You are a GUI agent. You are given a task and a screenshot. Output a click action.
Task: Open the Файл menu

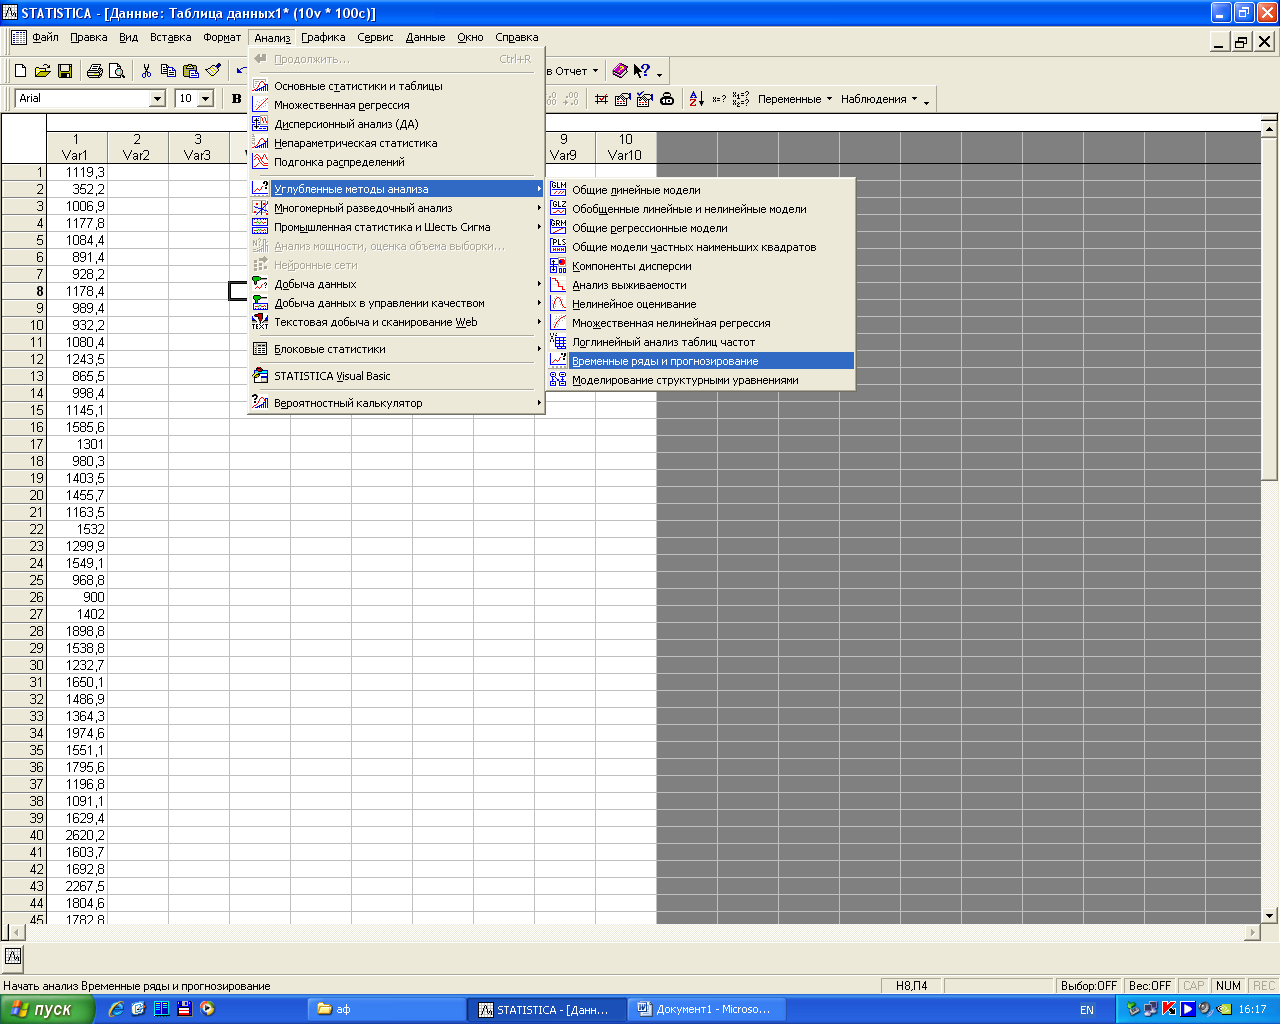point(45,37)
